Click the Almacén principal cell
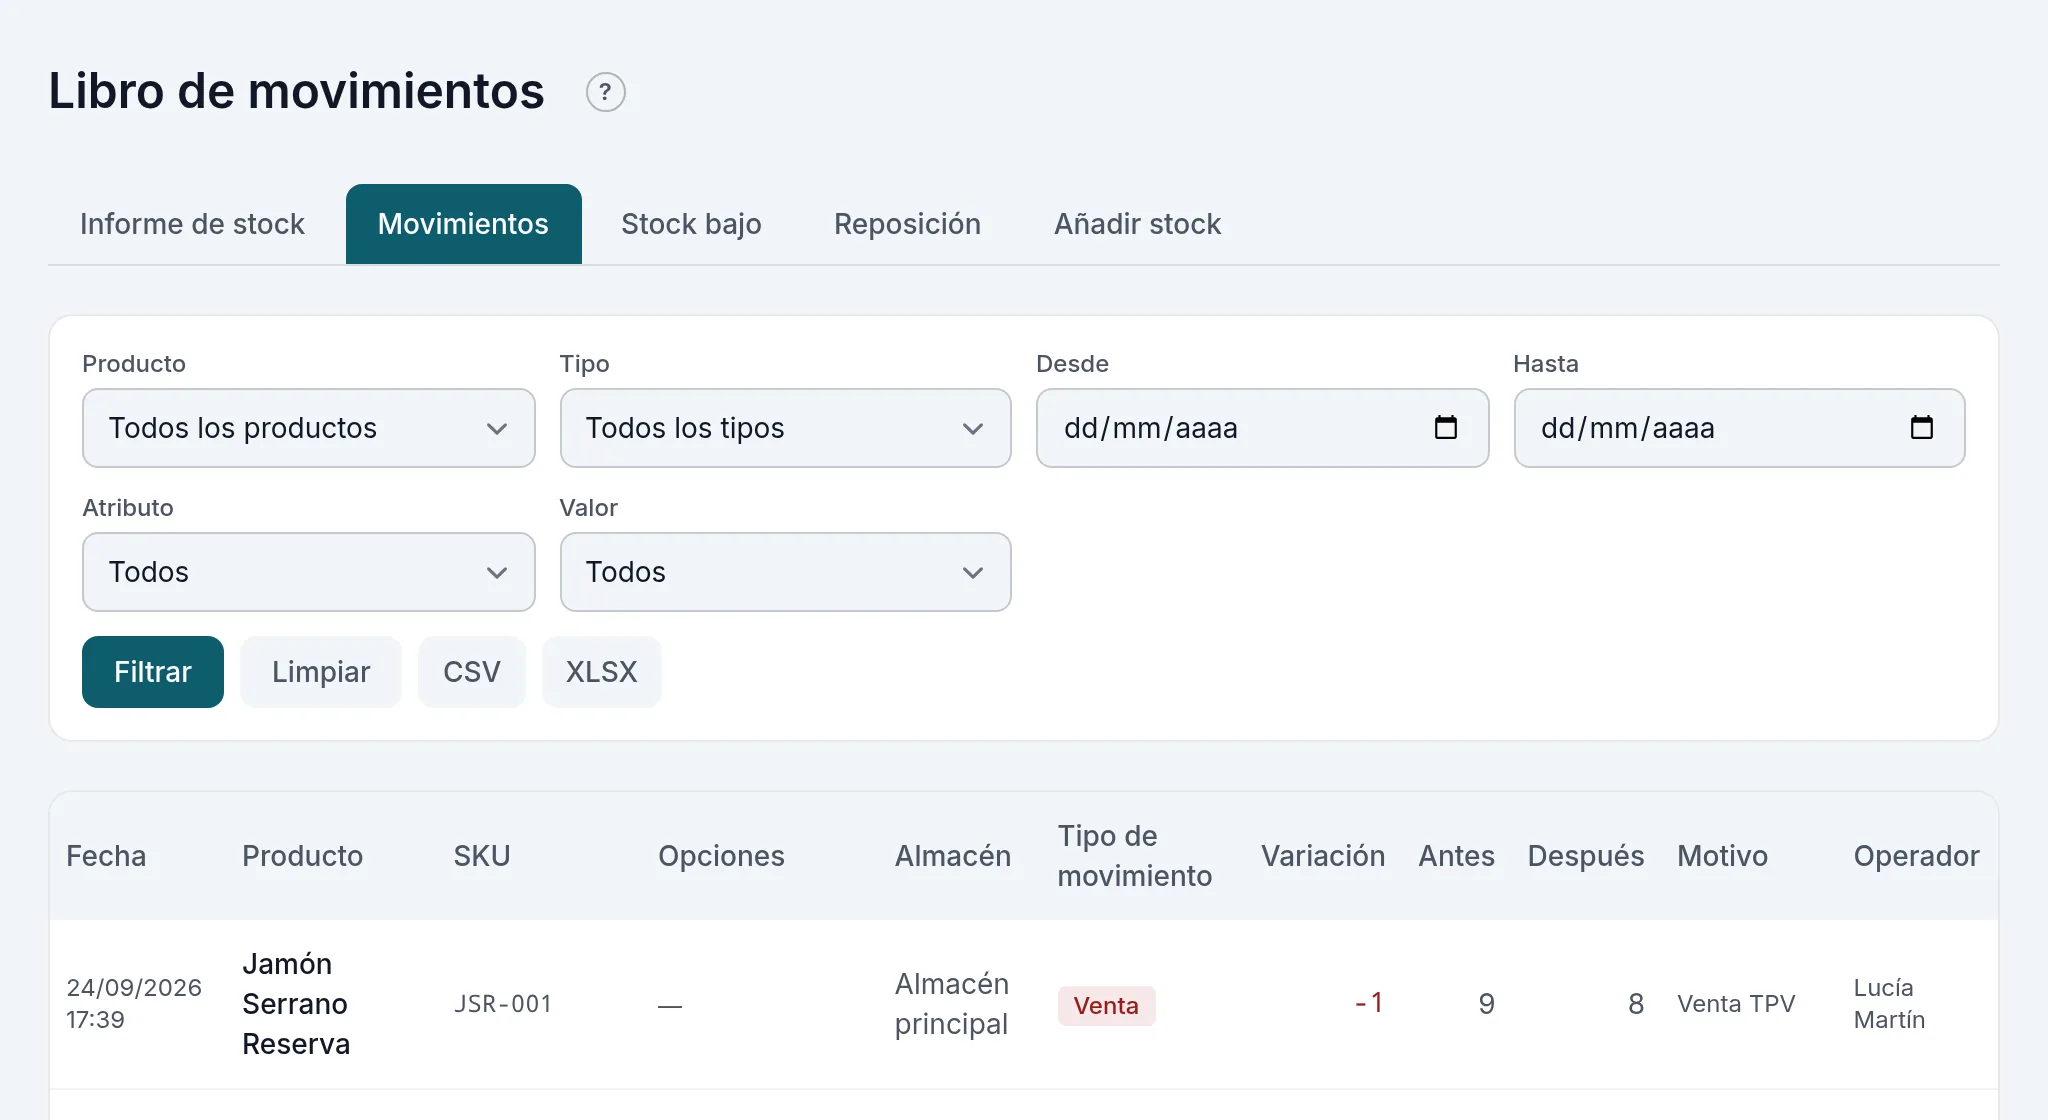The width and height of the screenshot is (2048, 1120). tap(952, 1004)
